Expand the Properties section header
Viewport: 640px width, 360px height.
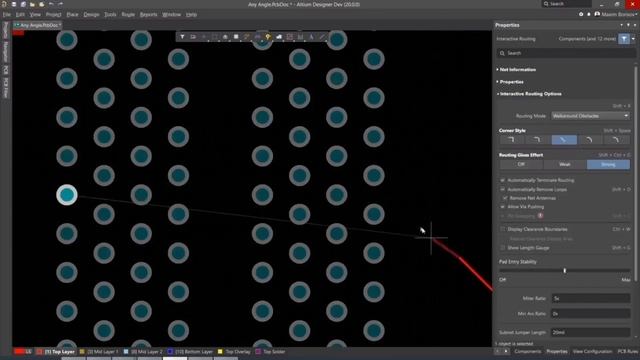(510, 82)
